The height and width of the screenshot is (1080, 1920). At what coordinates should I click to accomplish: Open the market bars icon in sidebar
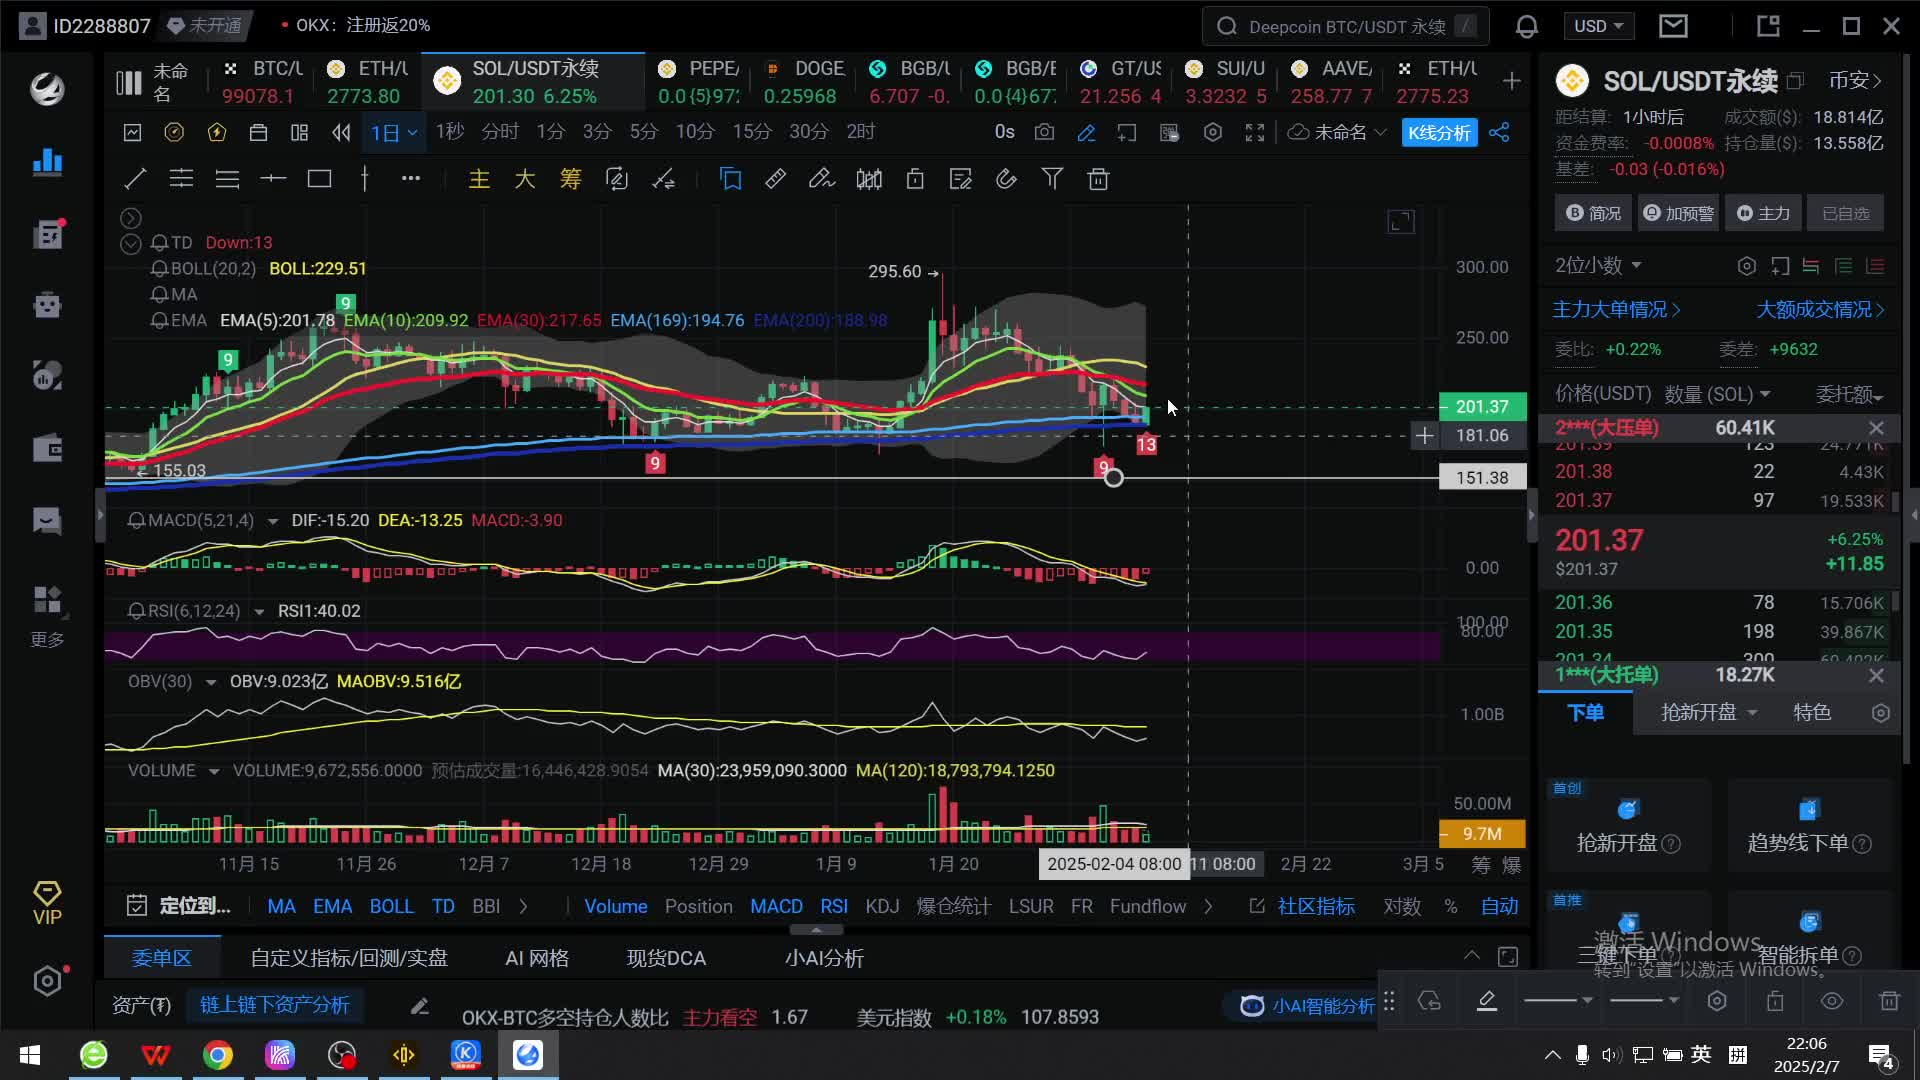point(47,162)
